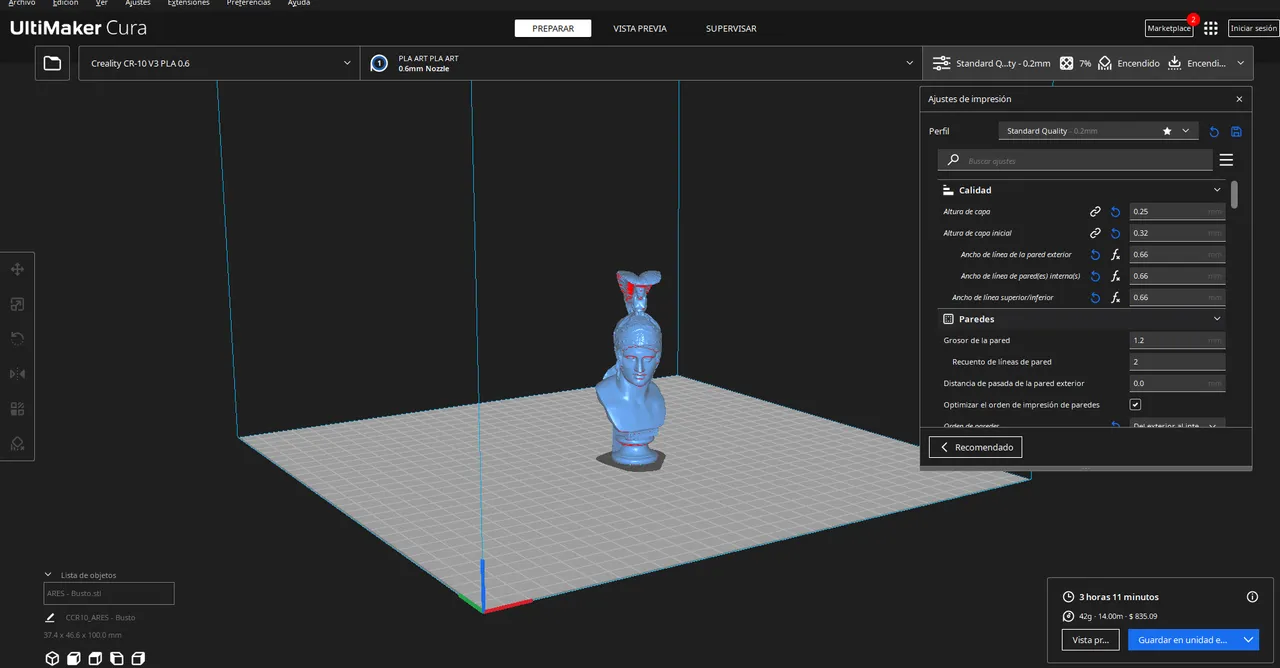Reset Altura de capa inicial value
The width and height of the screenshot is (1280, 668).
pos(1115,233)
